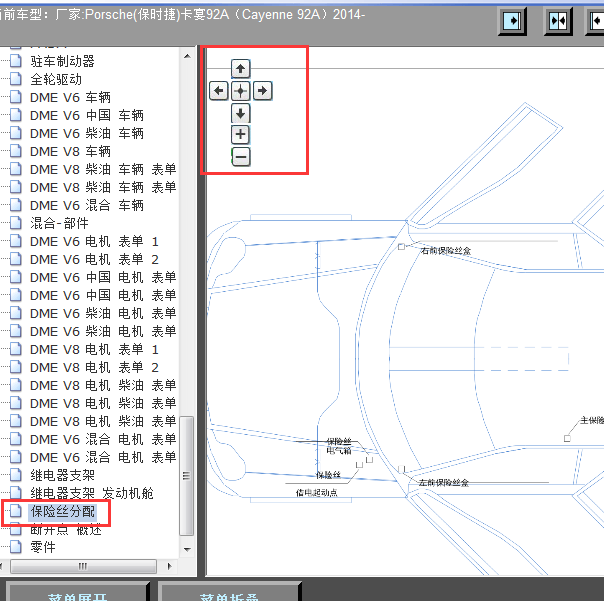
Task: Open the 继电器支架 entry
Action: 62,475
